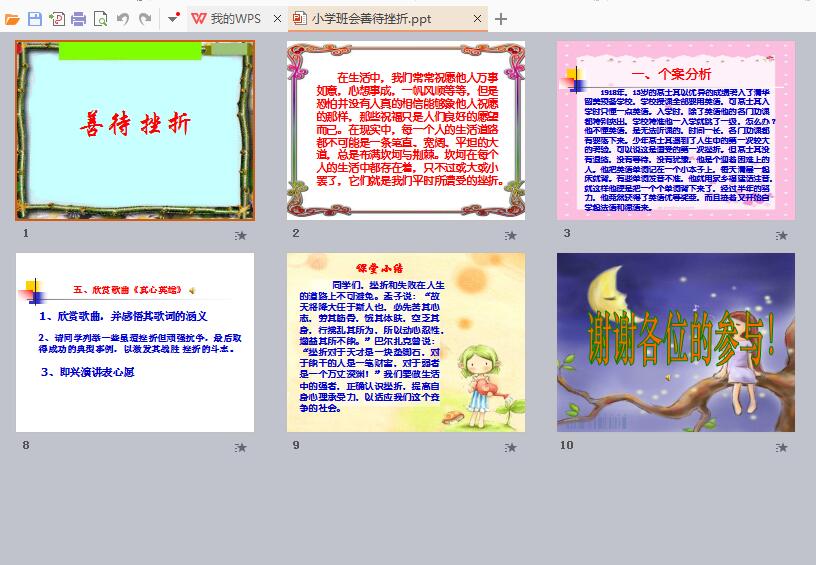This screenshot has height=565, width=816.
Task: Select the 小学班会善待挫折.ppt tab
Action: coord(388,19)
